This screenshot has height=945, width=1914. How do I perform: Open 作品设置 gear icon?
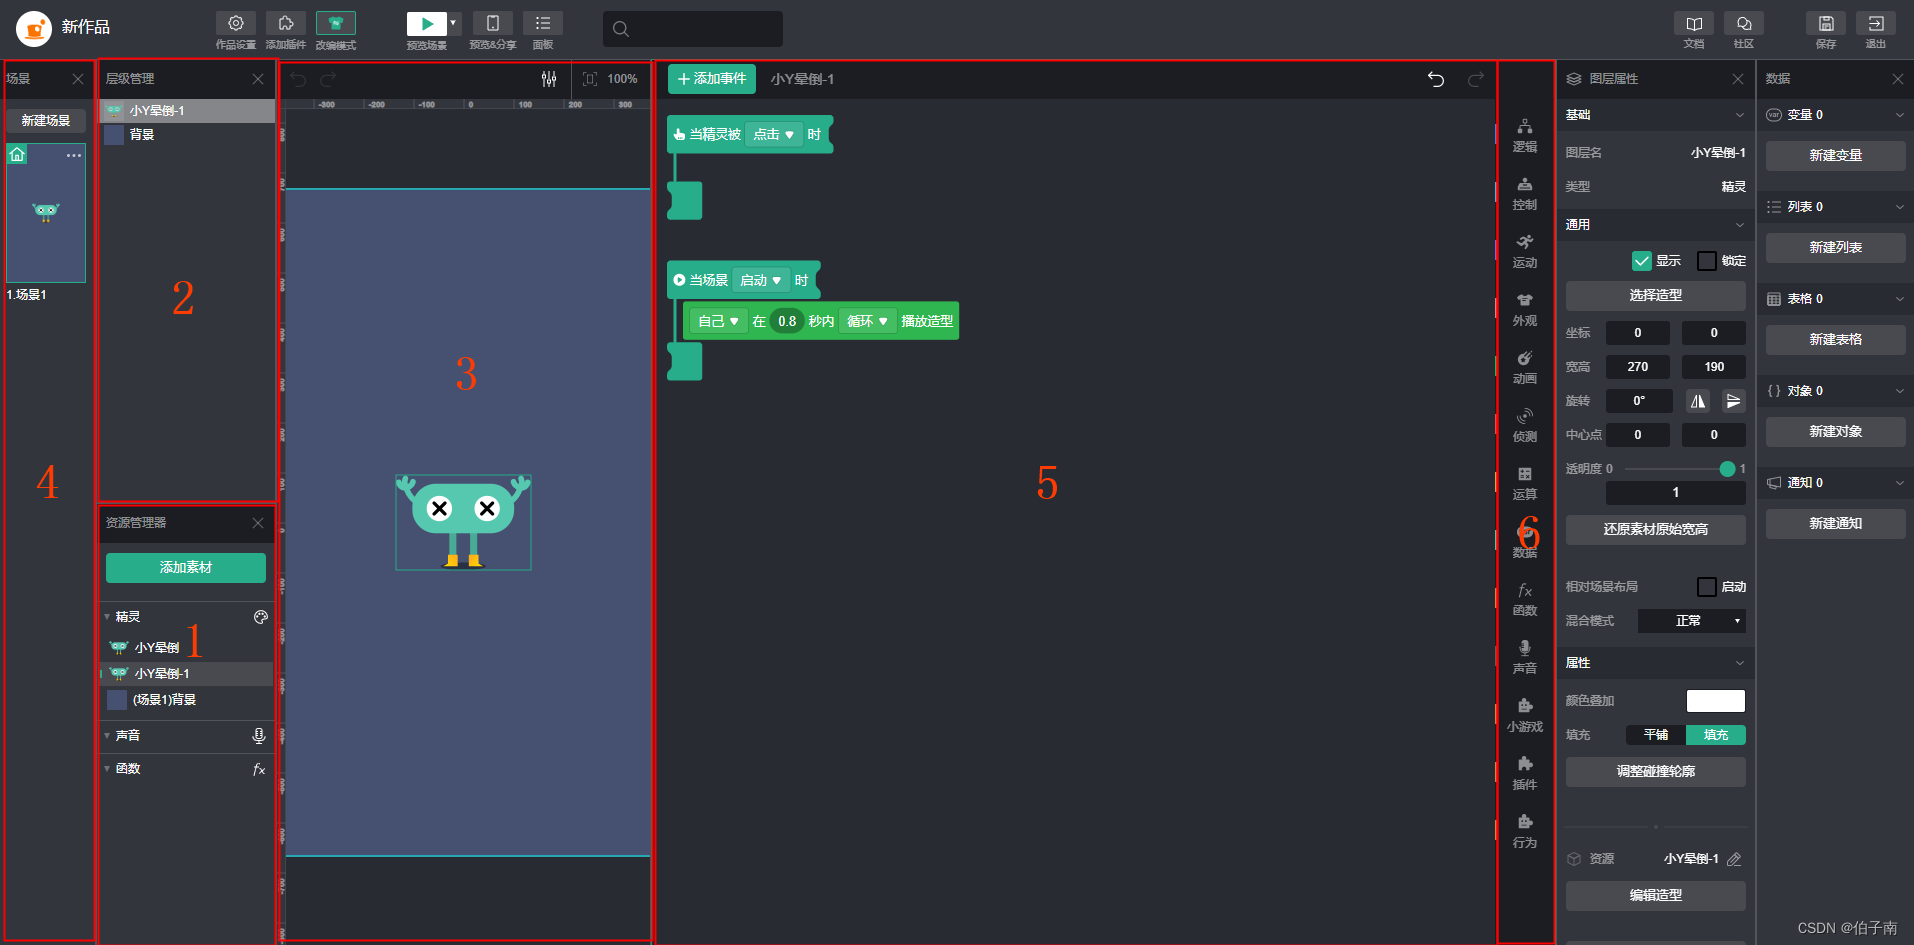point(236,23)
